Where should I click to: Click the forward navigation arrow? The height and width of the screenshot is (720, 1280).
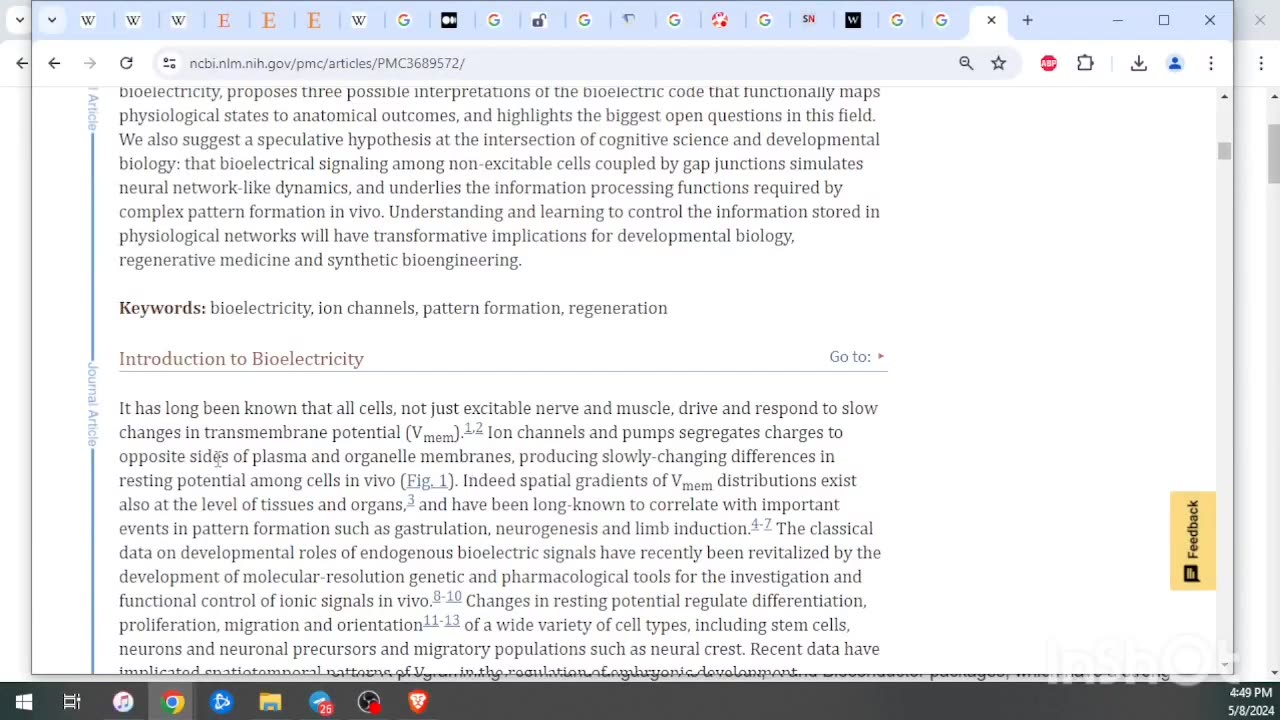(x=90, y=63)
